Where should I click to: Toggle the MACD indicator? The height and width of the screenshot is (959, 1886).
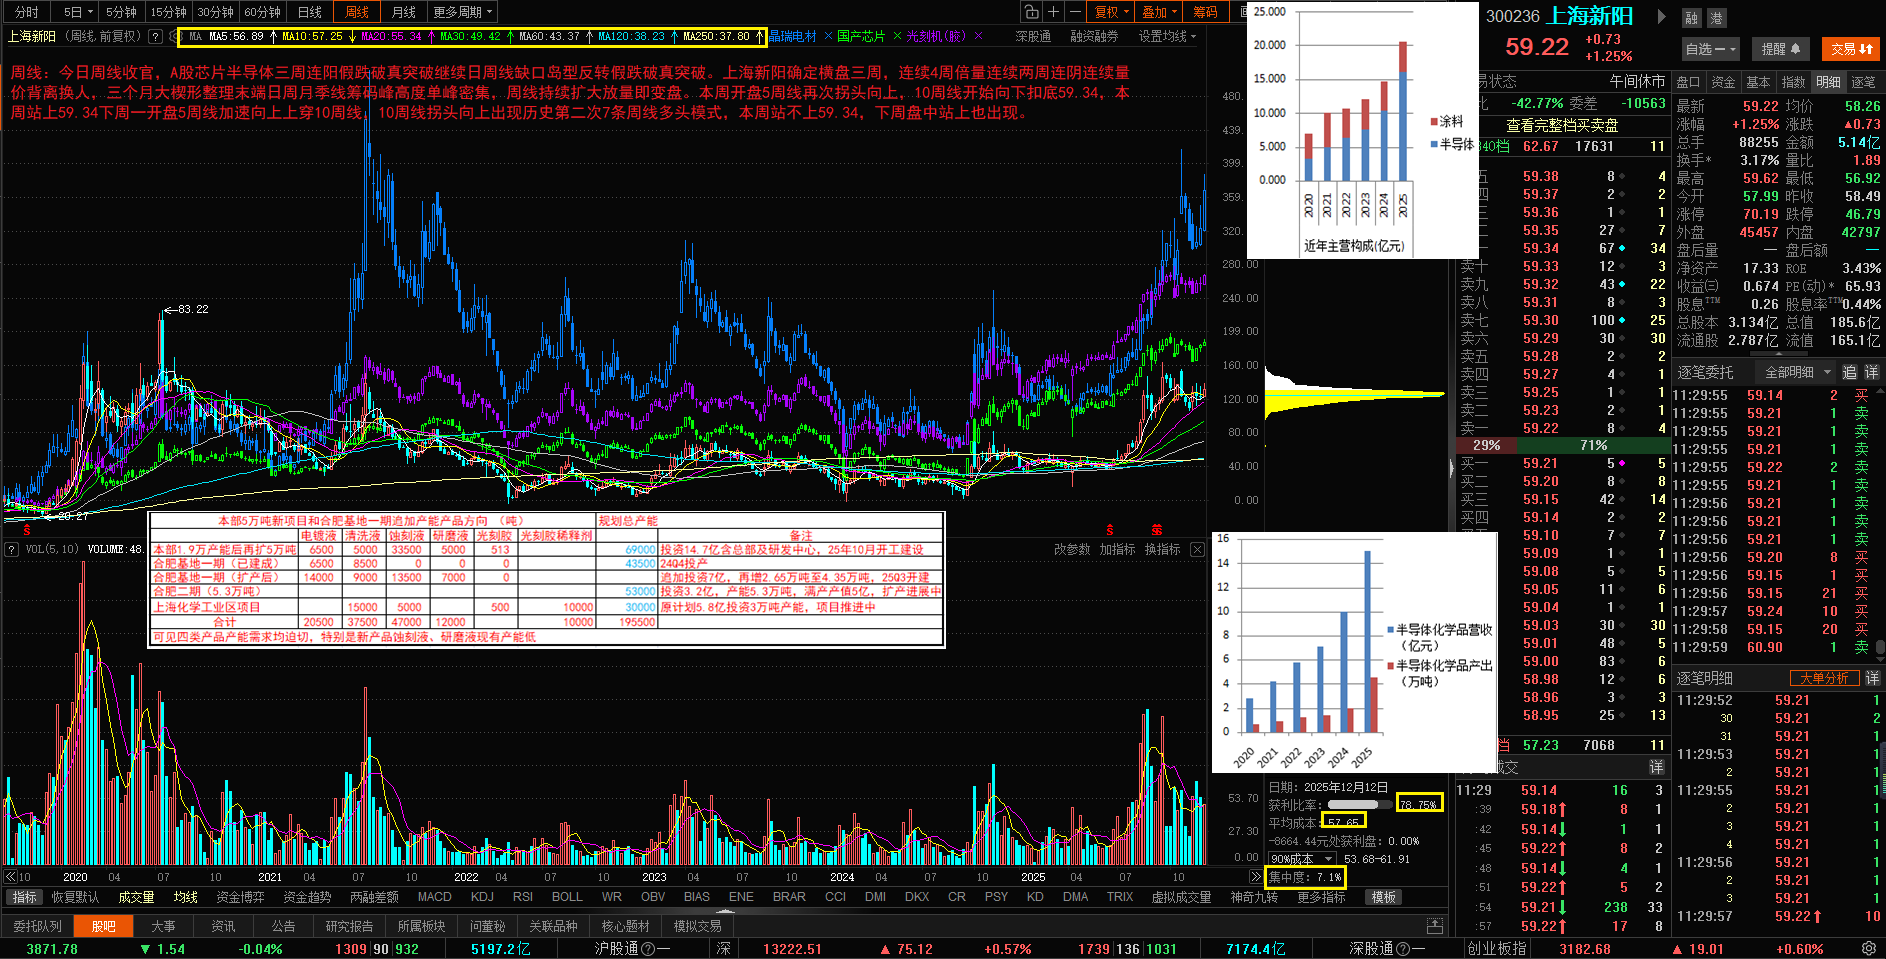(x=435, y=897)
